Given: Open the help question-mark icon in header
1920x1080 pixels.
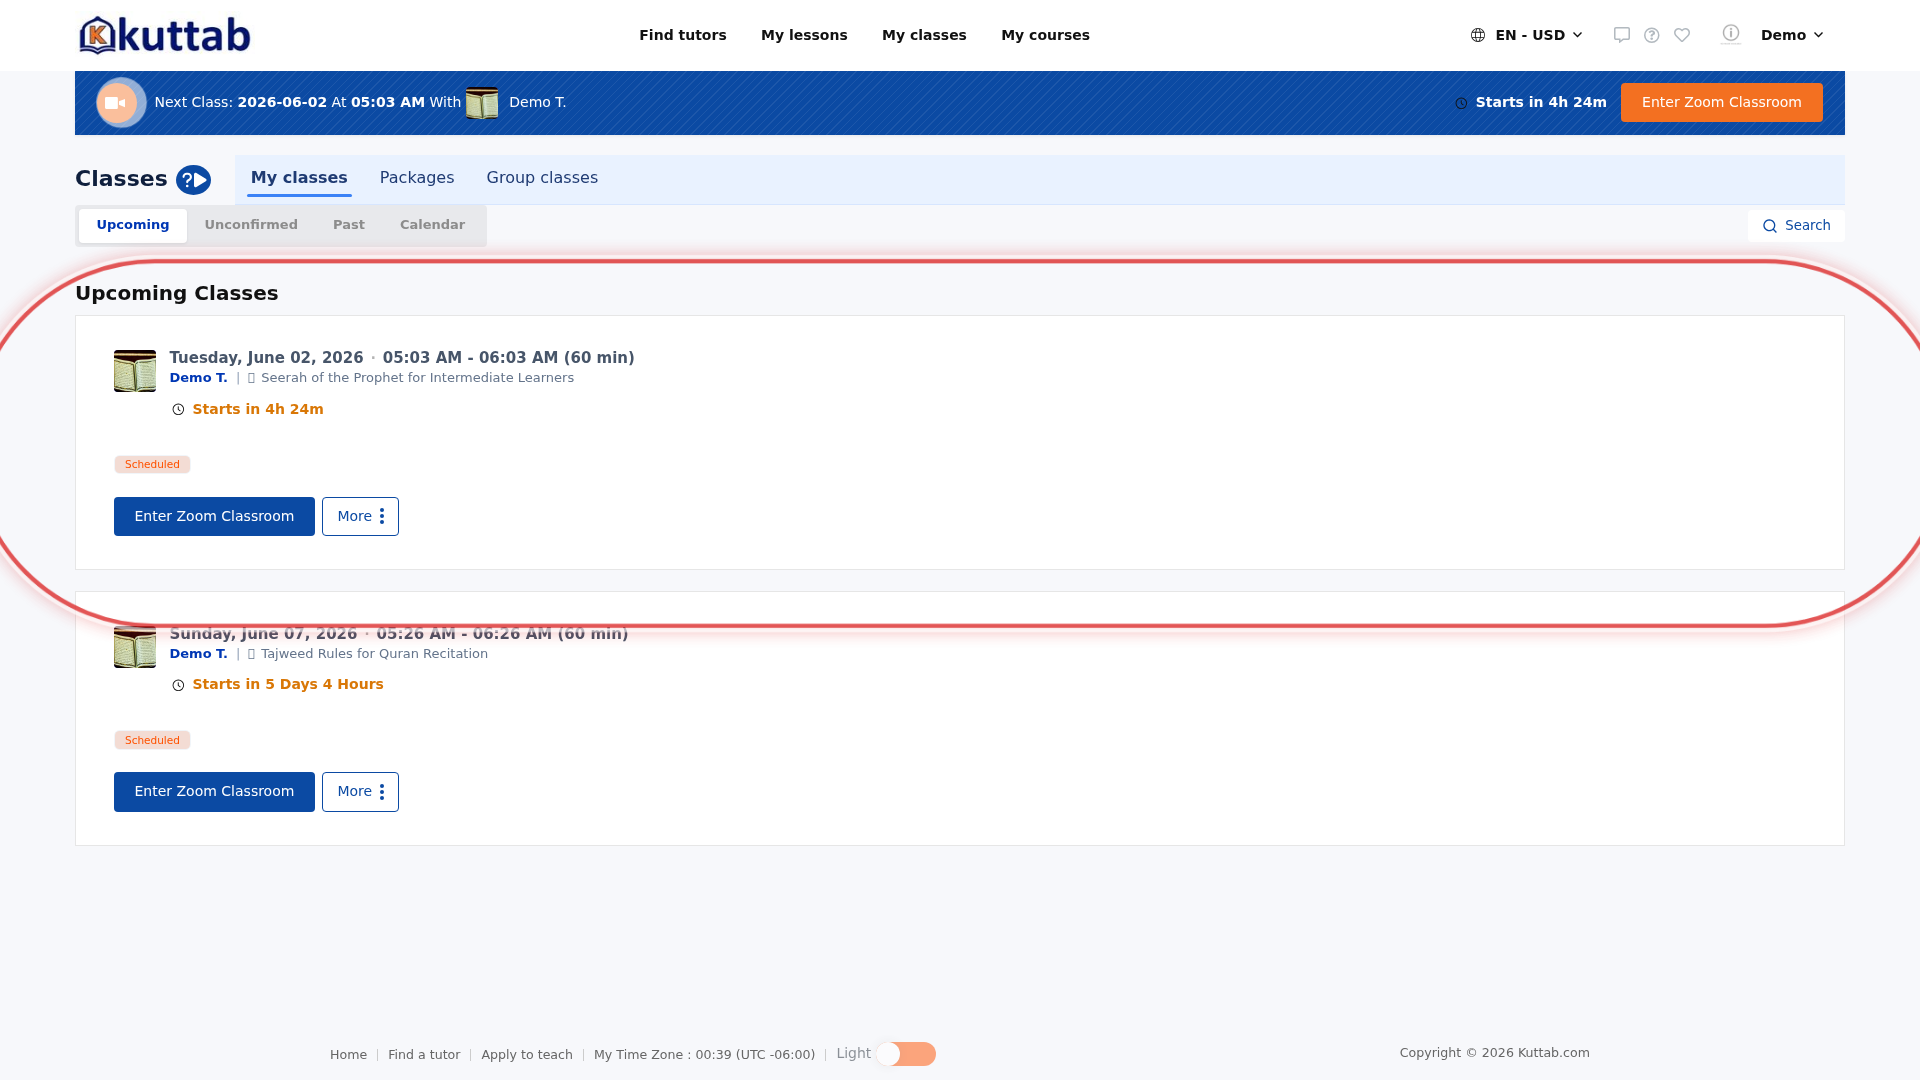Looking at the screenshot, I should (1652, 35).
